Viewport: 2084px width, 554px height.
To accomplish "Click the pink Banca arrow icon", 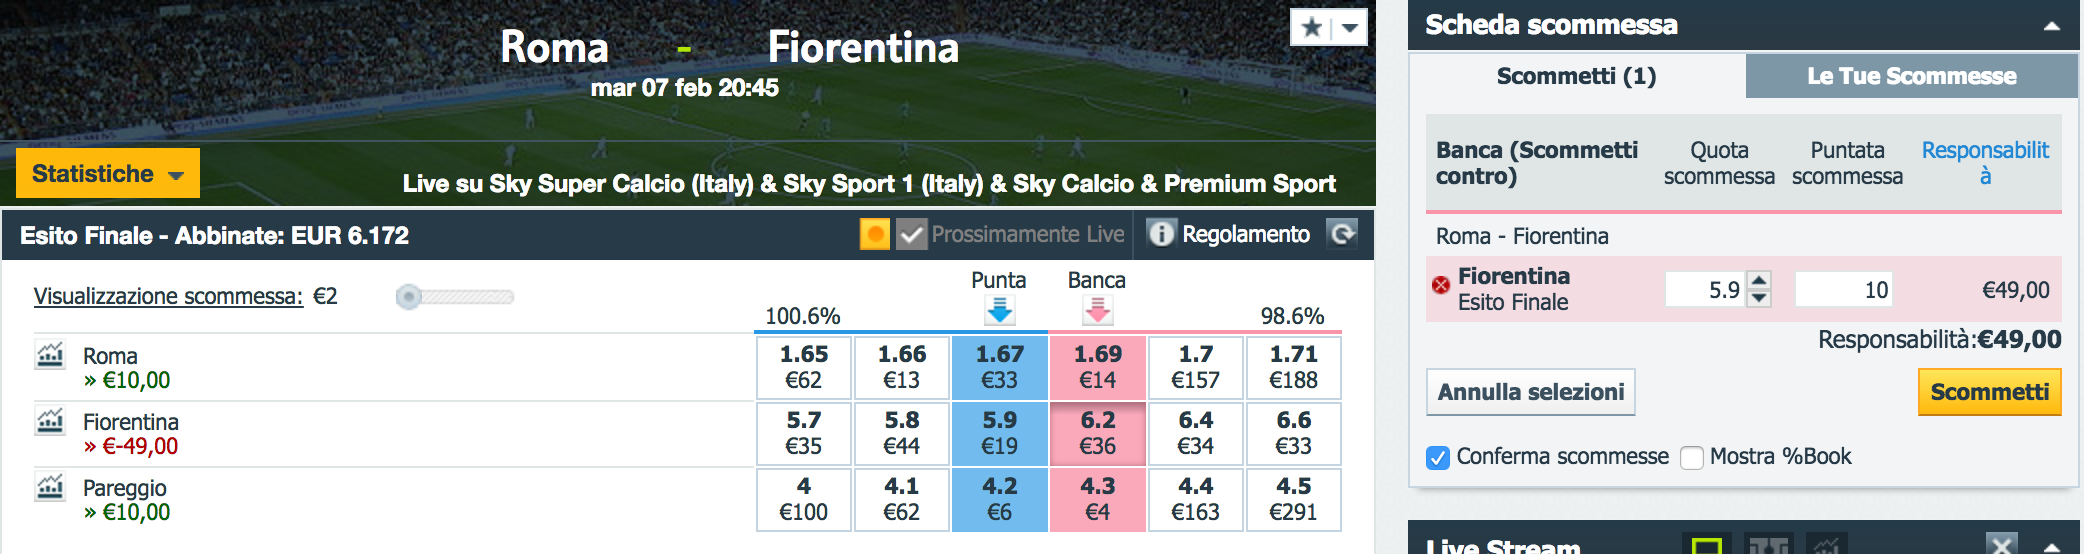I will coord(1097,310).
